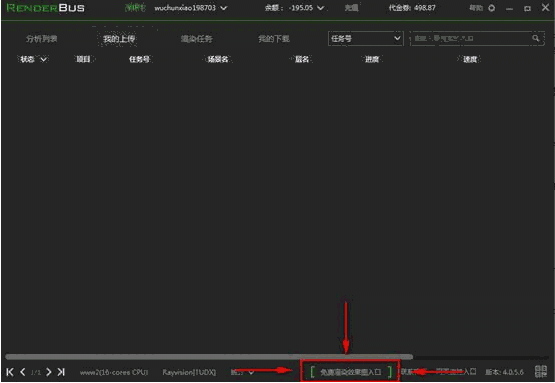Close the RenderBus window
555x383 pixels.
545,7
